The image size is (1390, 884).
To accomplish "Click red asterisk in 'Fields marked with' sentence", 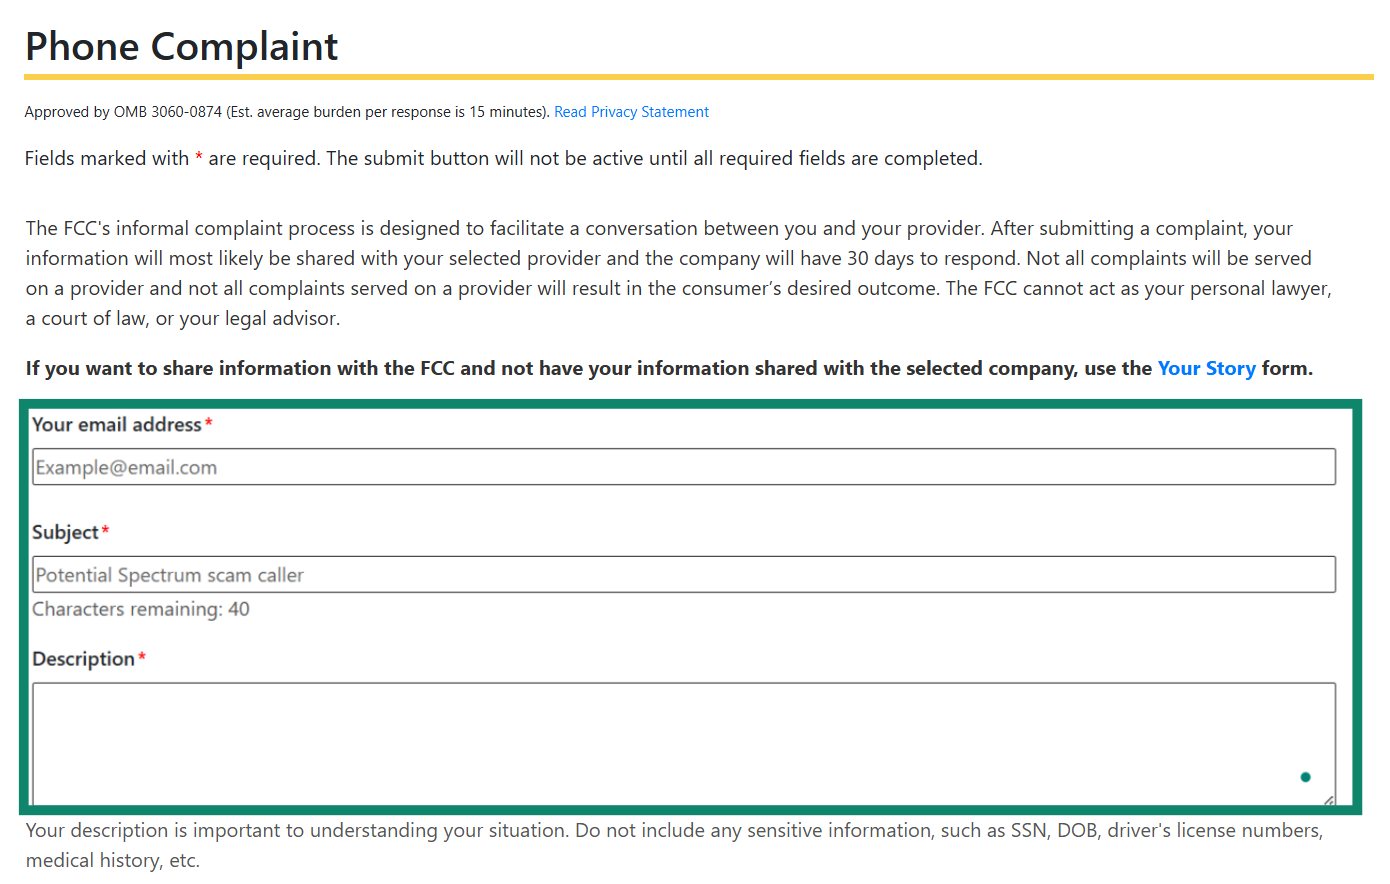I will pyautogui.click(x=199, y=158).
